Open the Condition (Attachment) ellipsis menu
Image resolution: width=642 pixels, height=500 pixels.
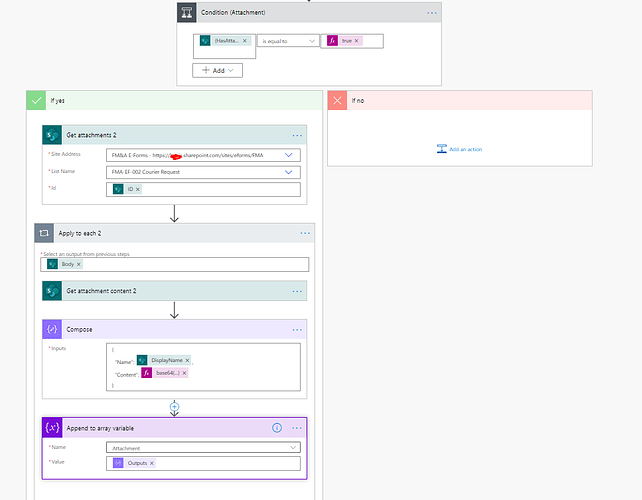point(432,13)
